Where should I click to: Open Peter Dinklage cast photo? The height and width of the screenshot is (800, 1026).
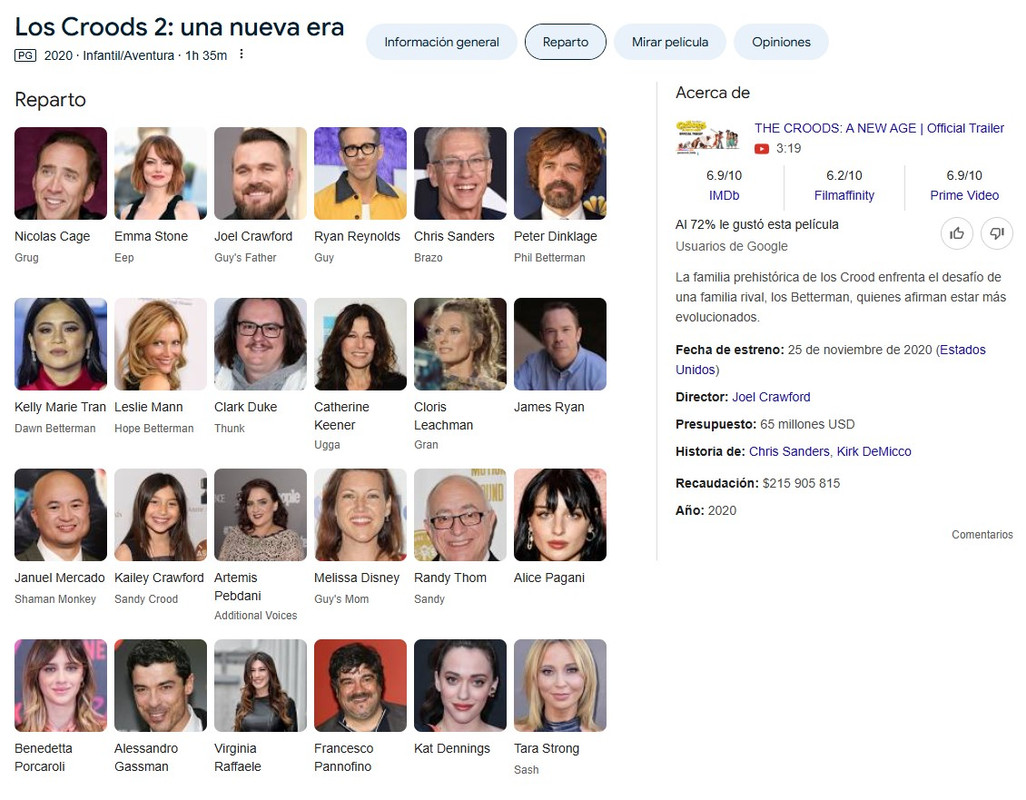(x=560, y=173)
